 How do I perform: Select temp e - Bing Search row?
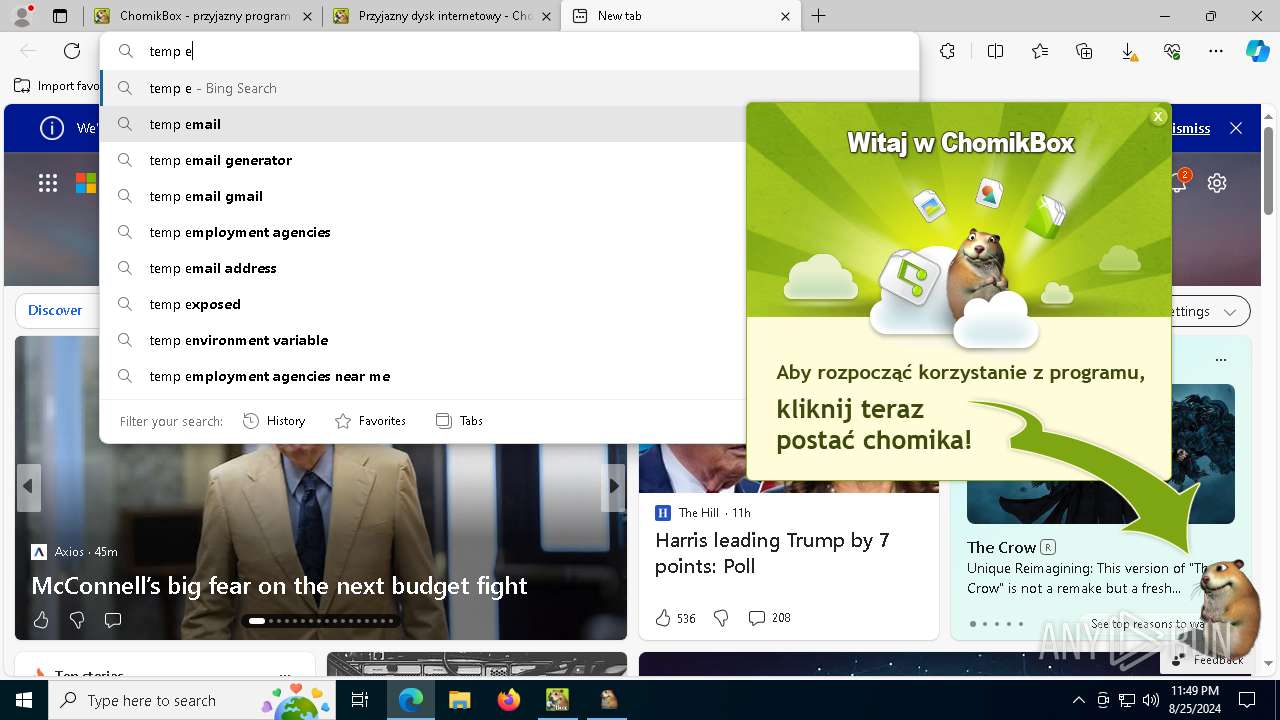[509, 88]
